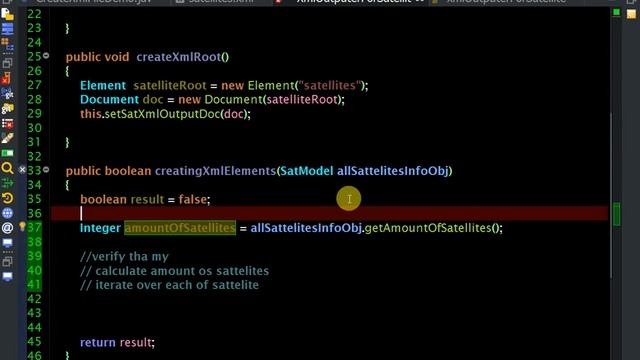Viewport: 640px width, 360px height.
Task: Click 'boolean result = false;' declaration
Action: (145, 200)
